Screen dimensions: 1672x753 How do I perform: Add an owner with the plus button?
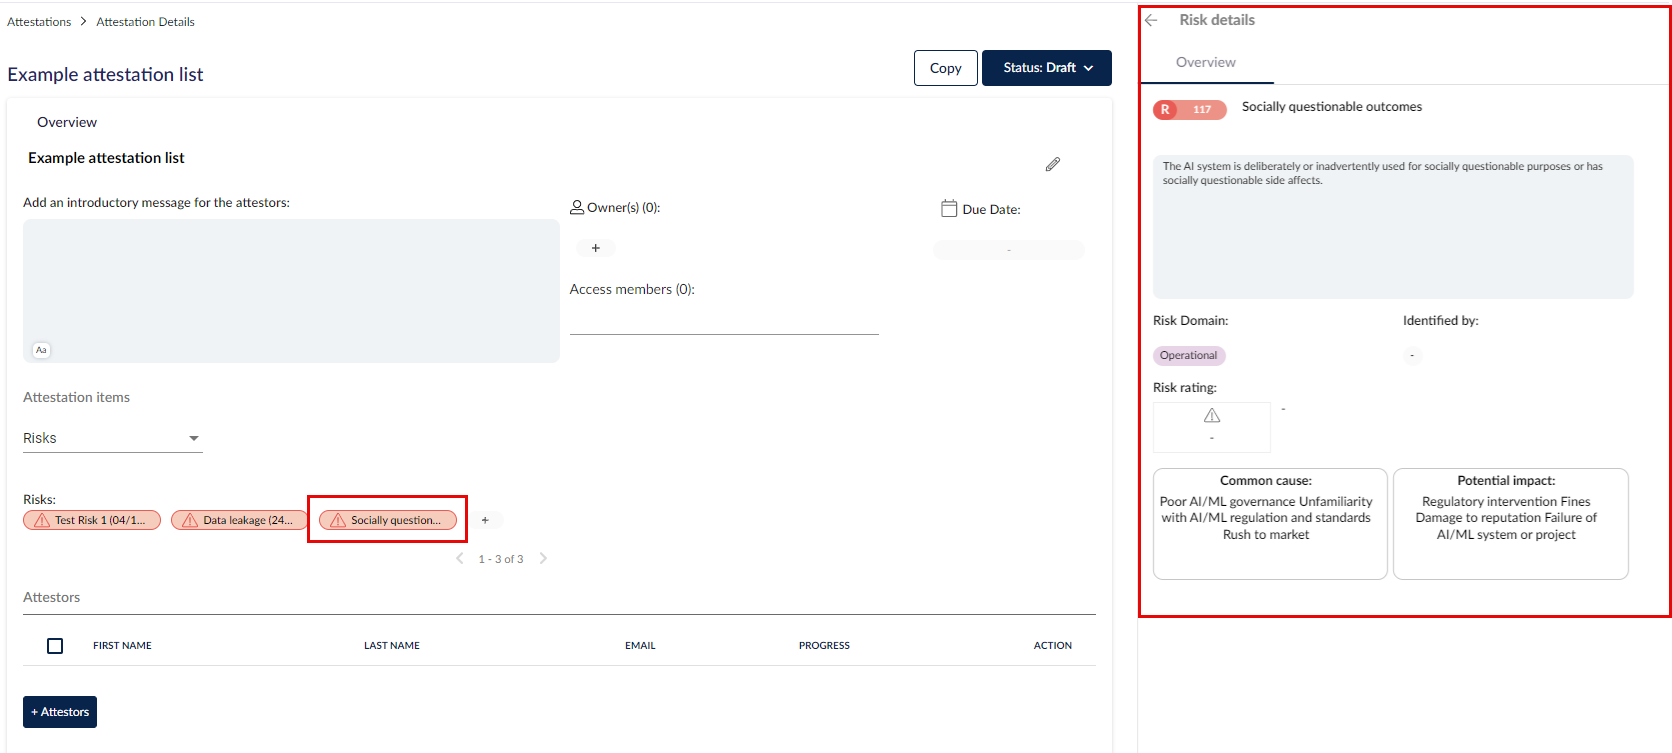pyautogui.click(x=596, y=248)
